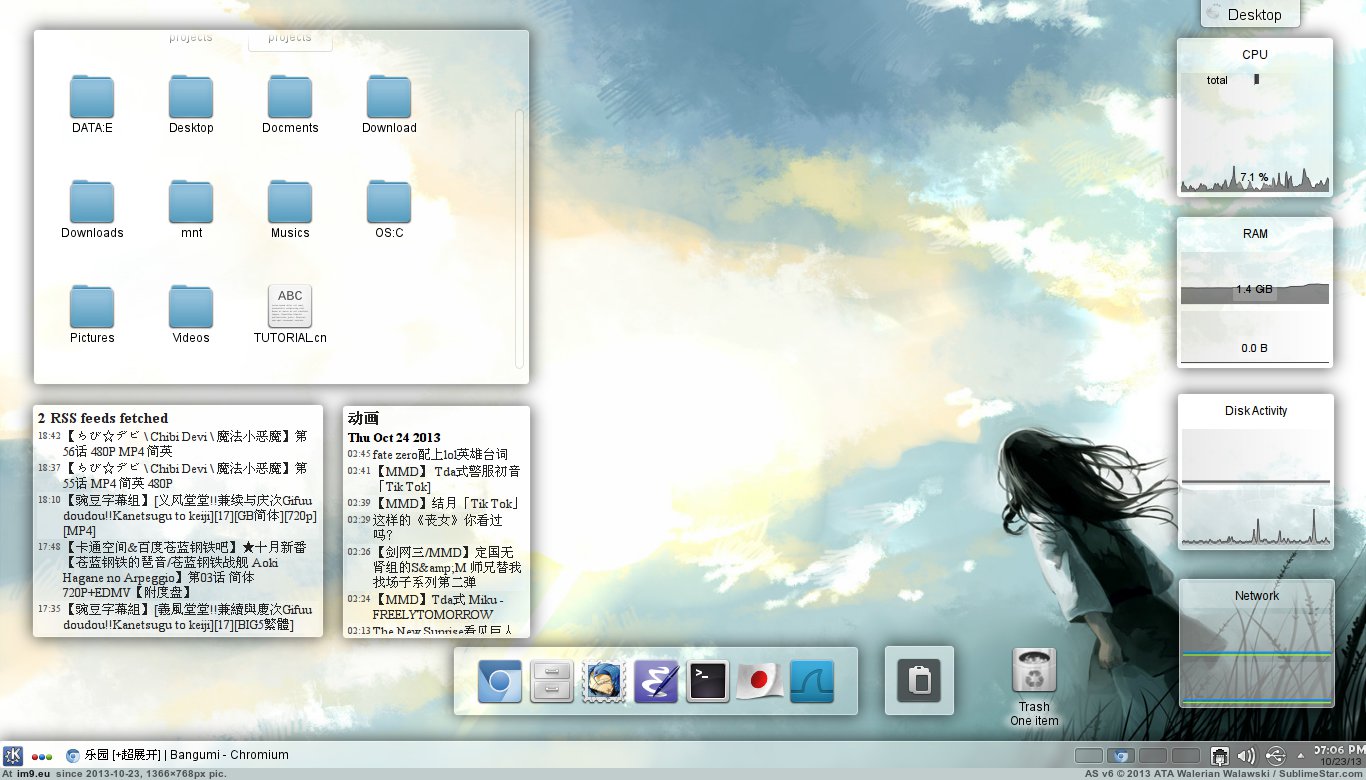The image size is (1366, 780).
Task: Open the Musics folder
Action: (290, 208)
